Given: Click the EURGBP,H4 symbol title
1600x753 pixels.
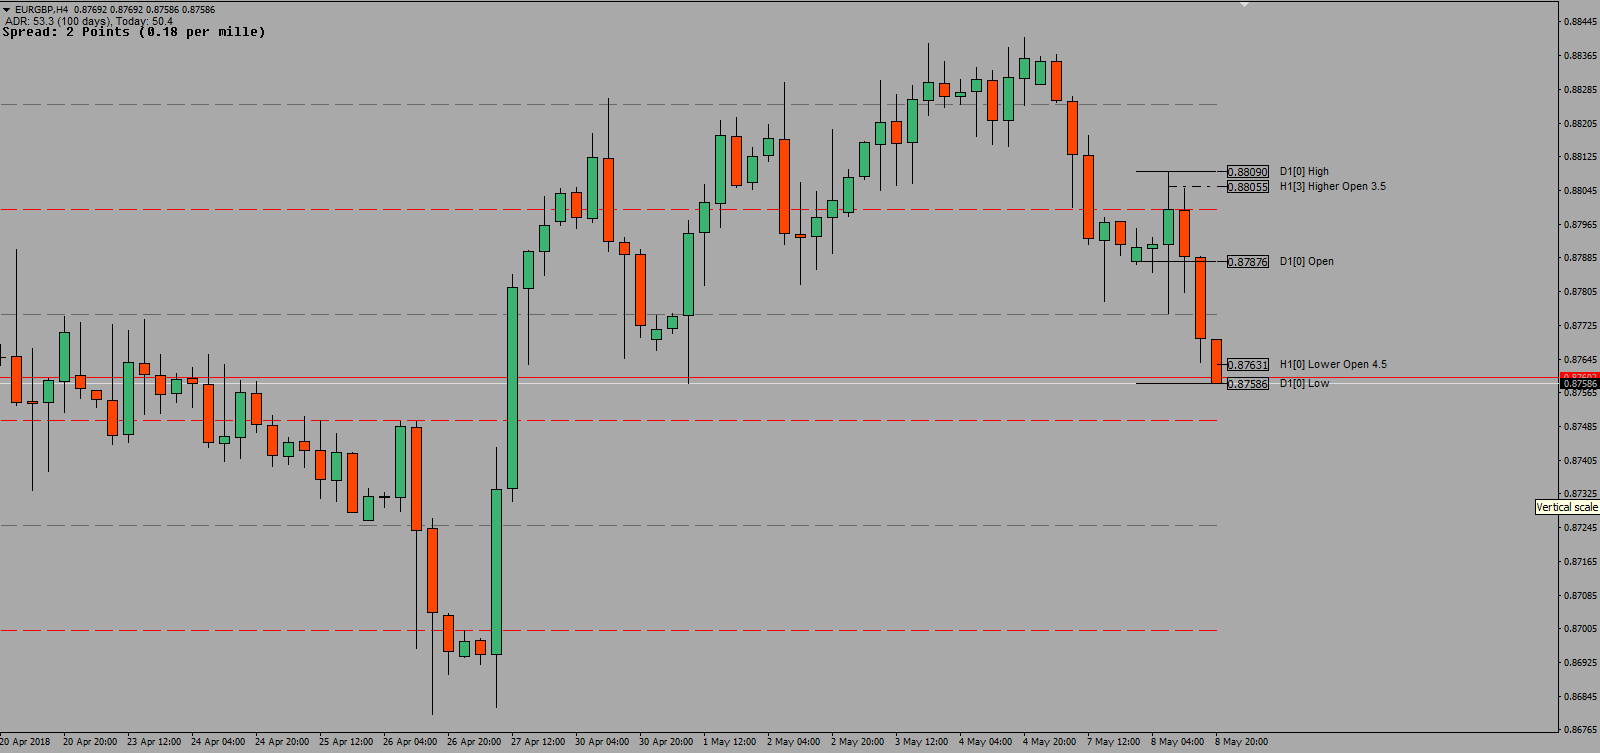Looking at the screenshot, I should pyautogui.click(x=42, y=9).
